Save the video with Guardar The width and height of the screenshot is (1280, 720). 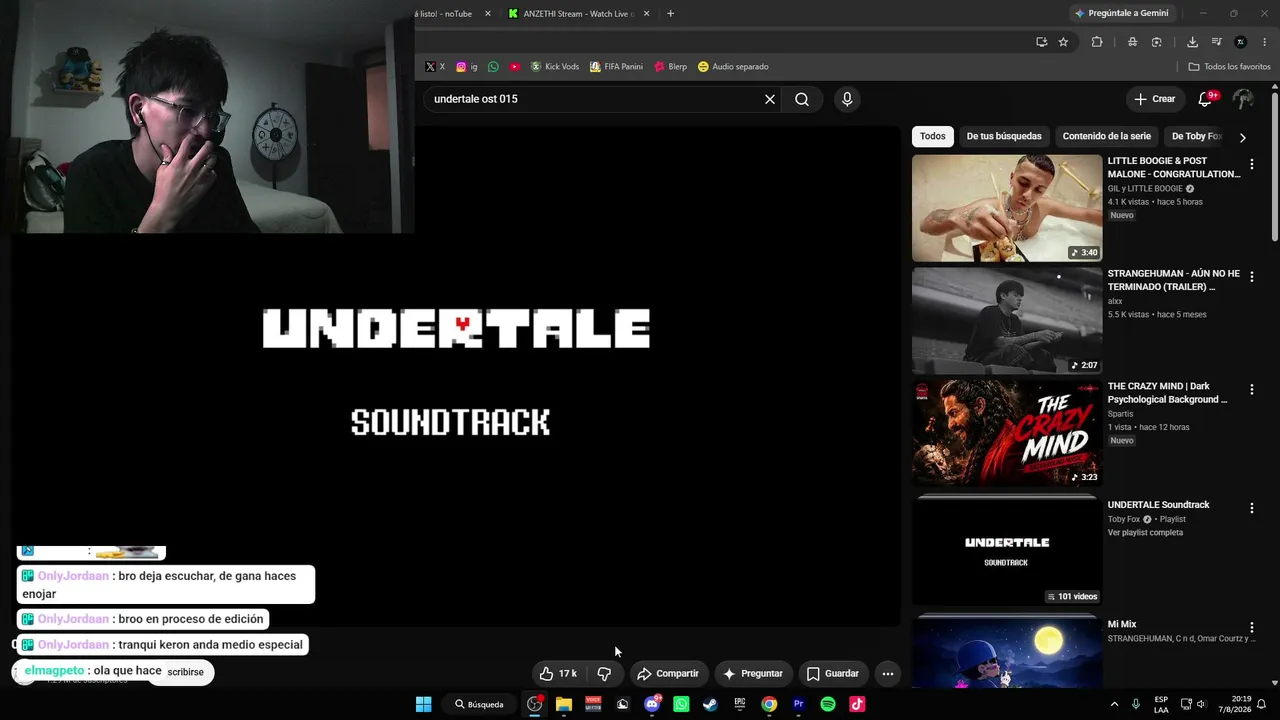[833, 674]
